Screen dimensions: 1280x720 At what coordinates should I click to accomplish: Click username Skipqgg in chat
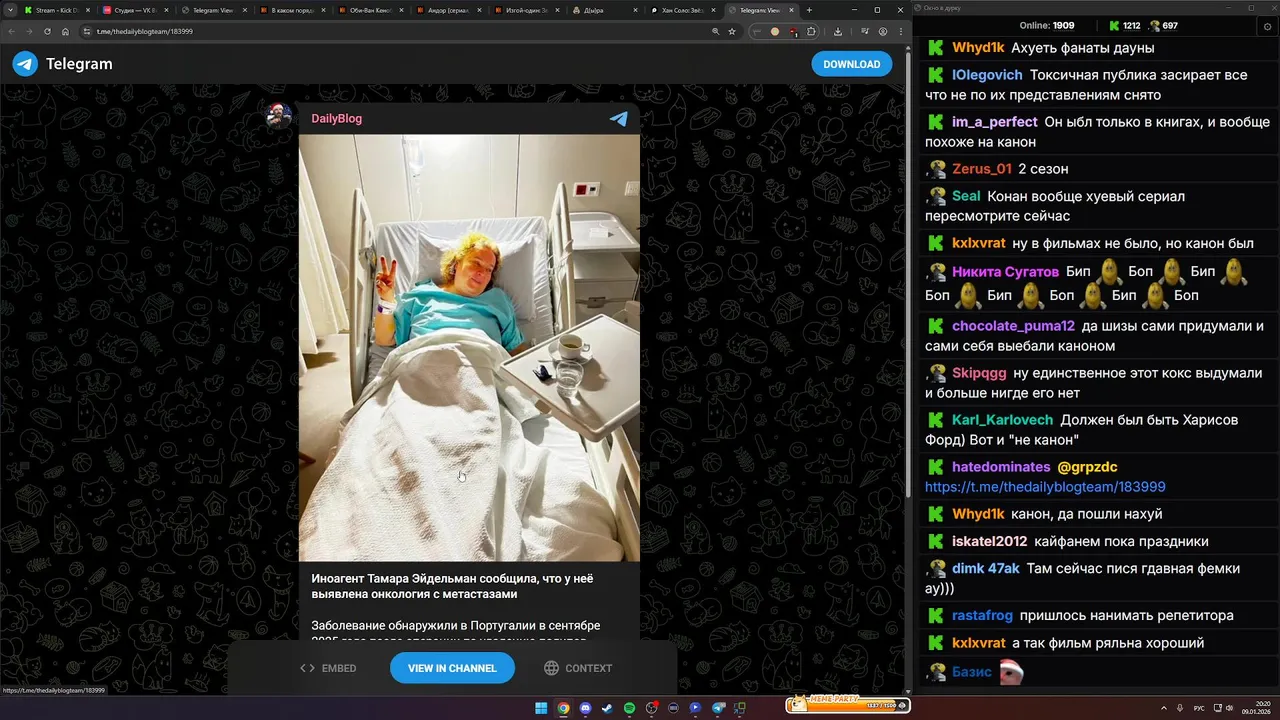pos(979,373)
